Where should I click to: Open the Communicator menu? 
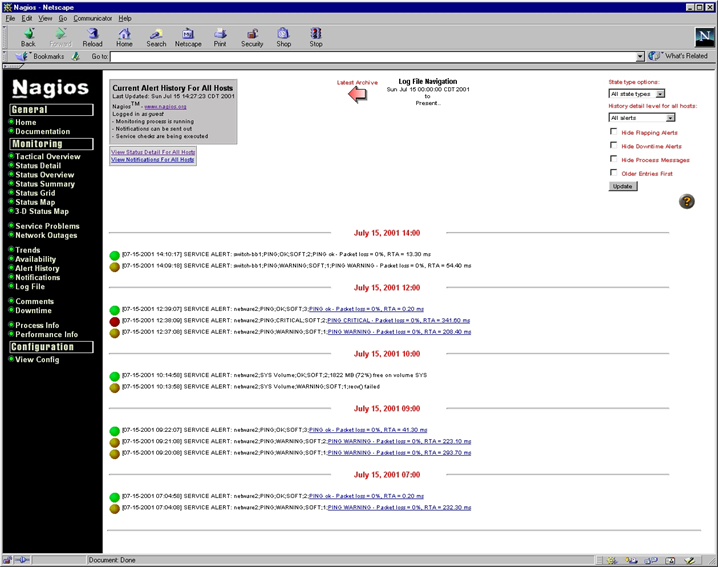[92, 18]
